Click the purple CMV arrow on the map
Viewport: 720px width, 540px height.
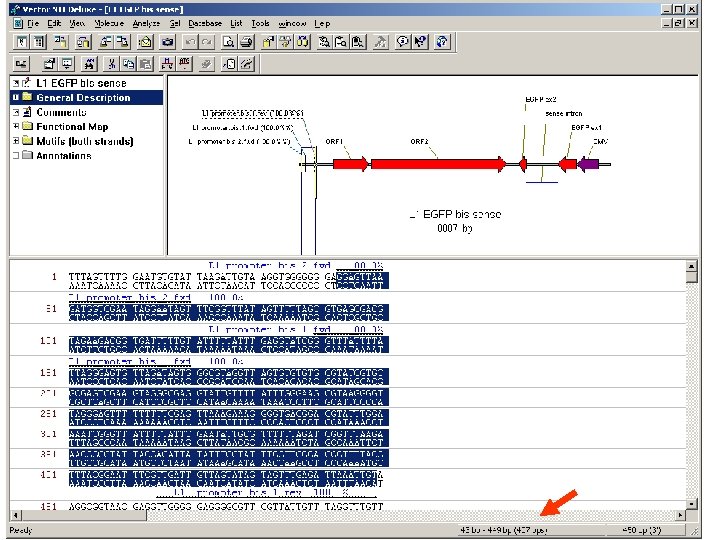[x=588, y=164]
